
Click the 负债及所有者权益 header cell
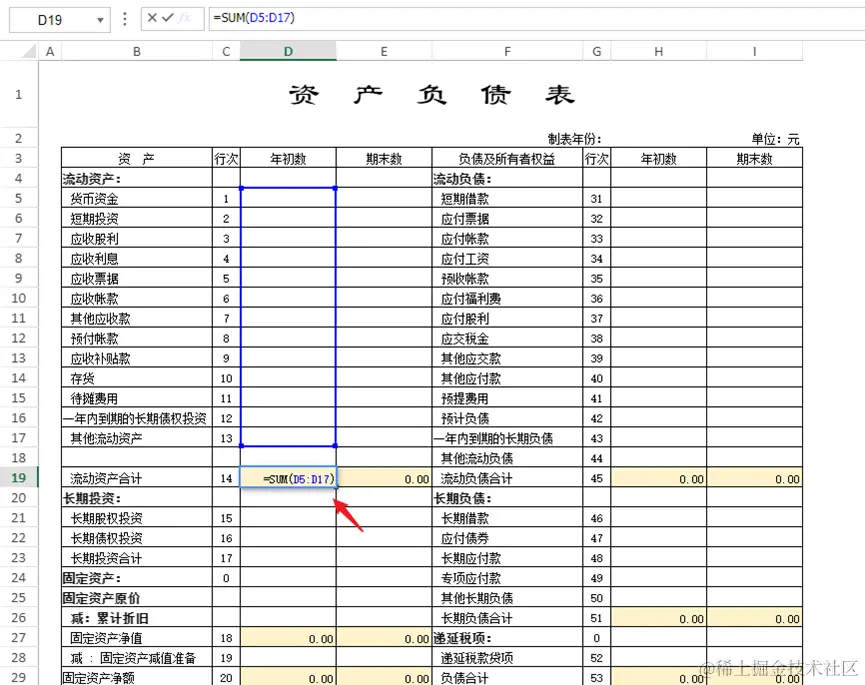coord(508,159)
